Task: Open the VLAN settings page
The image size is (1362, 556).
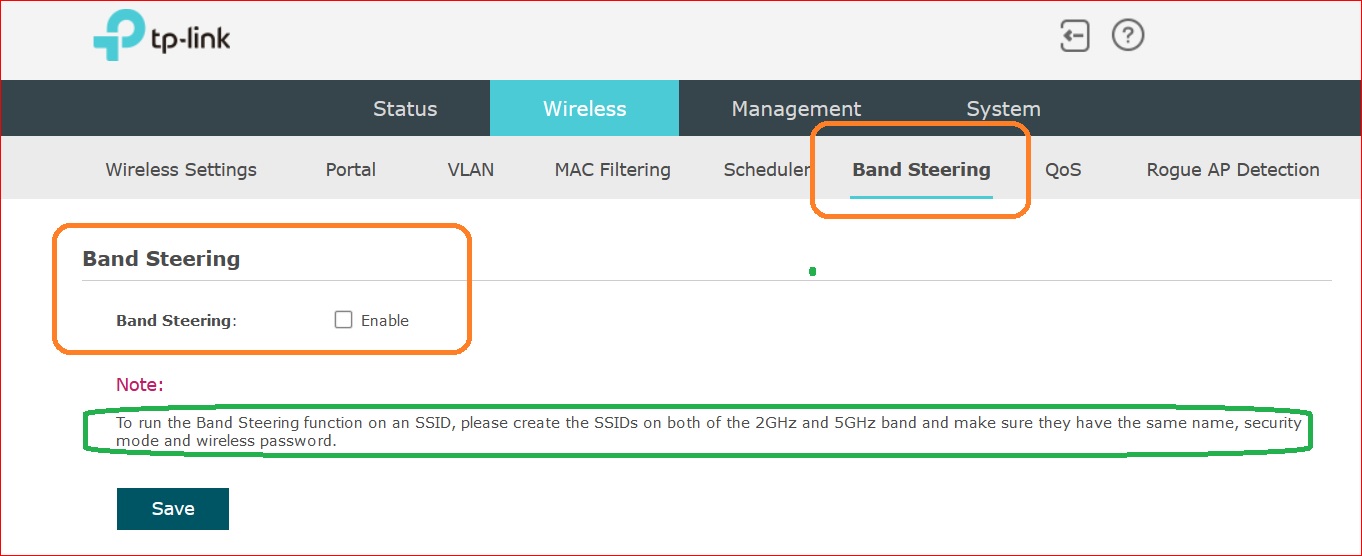Action: pos(471,170)
